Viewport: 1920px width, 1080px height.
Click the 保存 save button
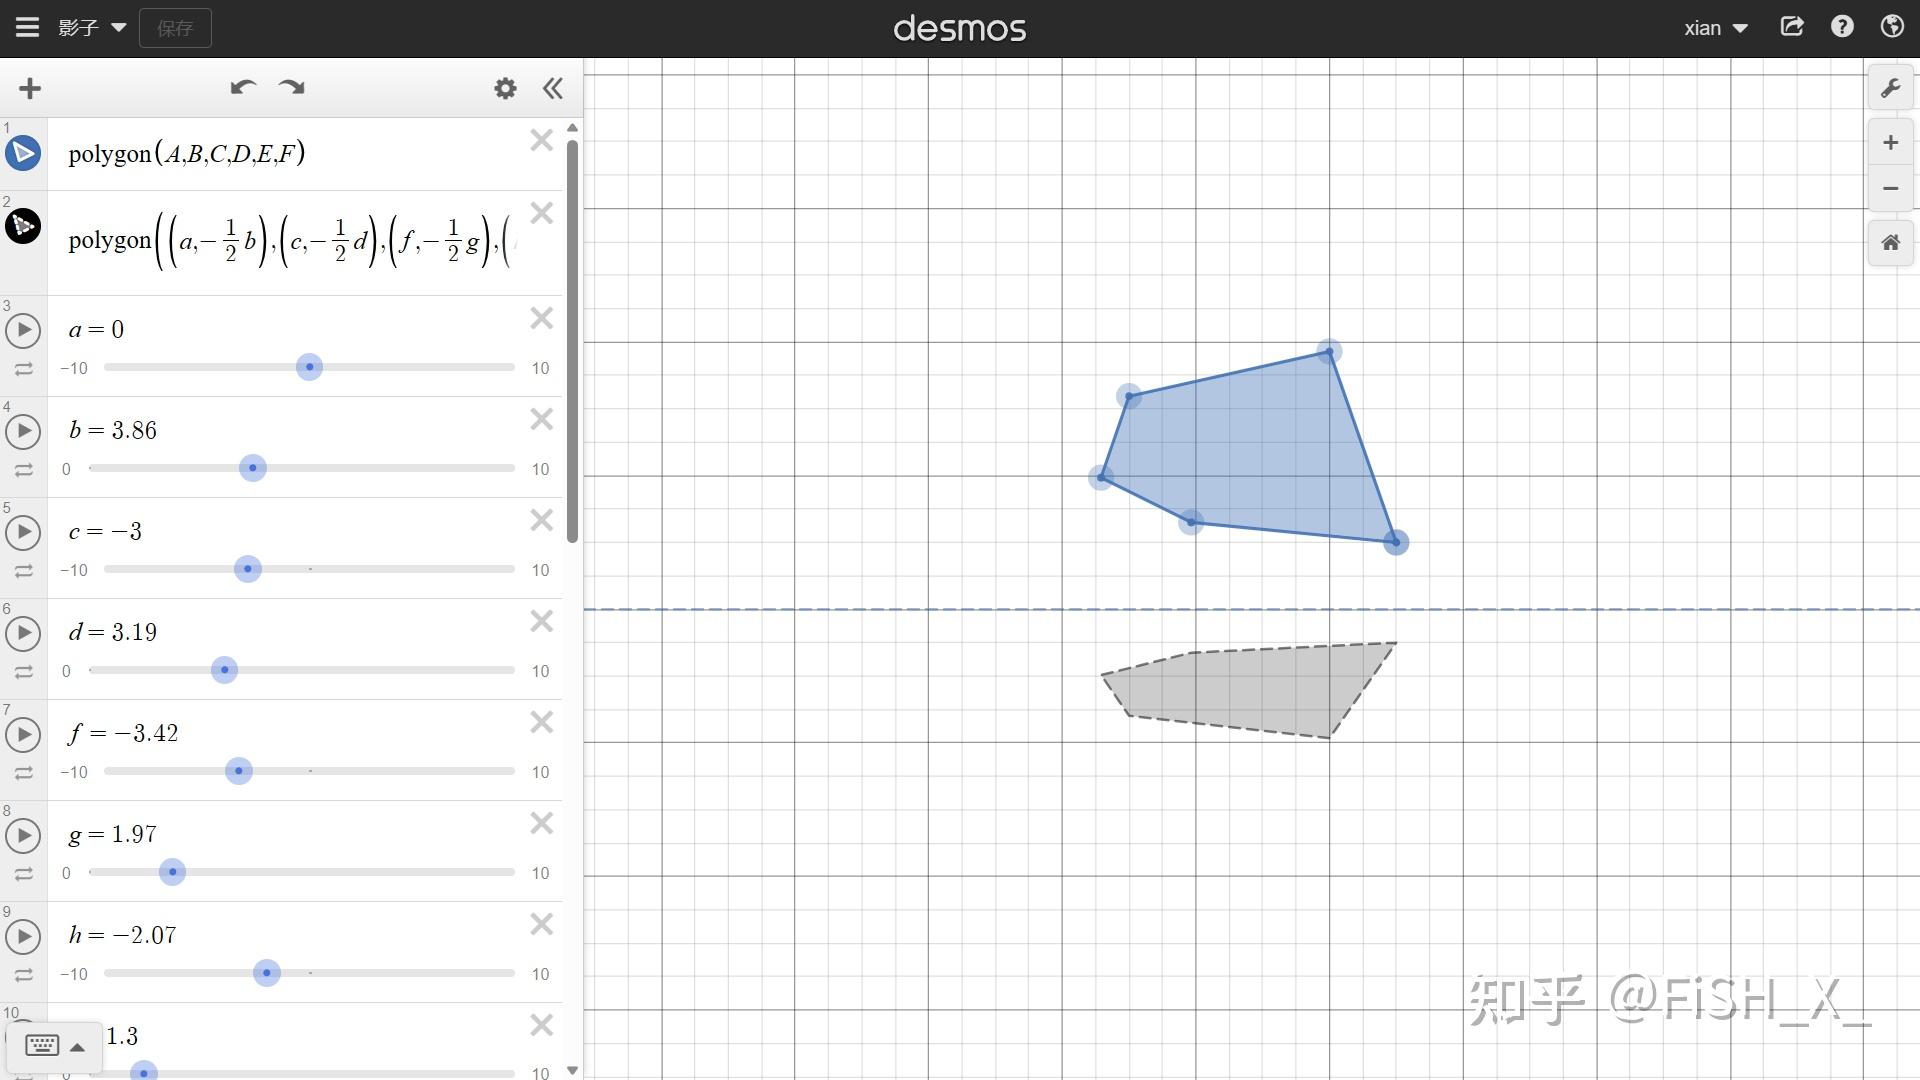(175, 28)
